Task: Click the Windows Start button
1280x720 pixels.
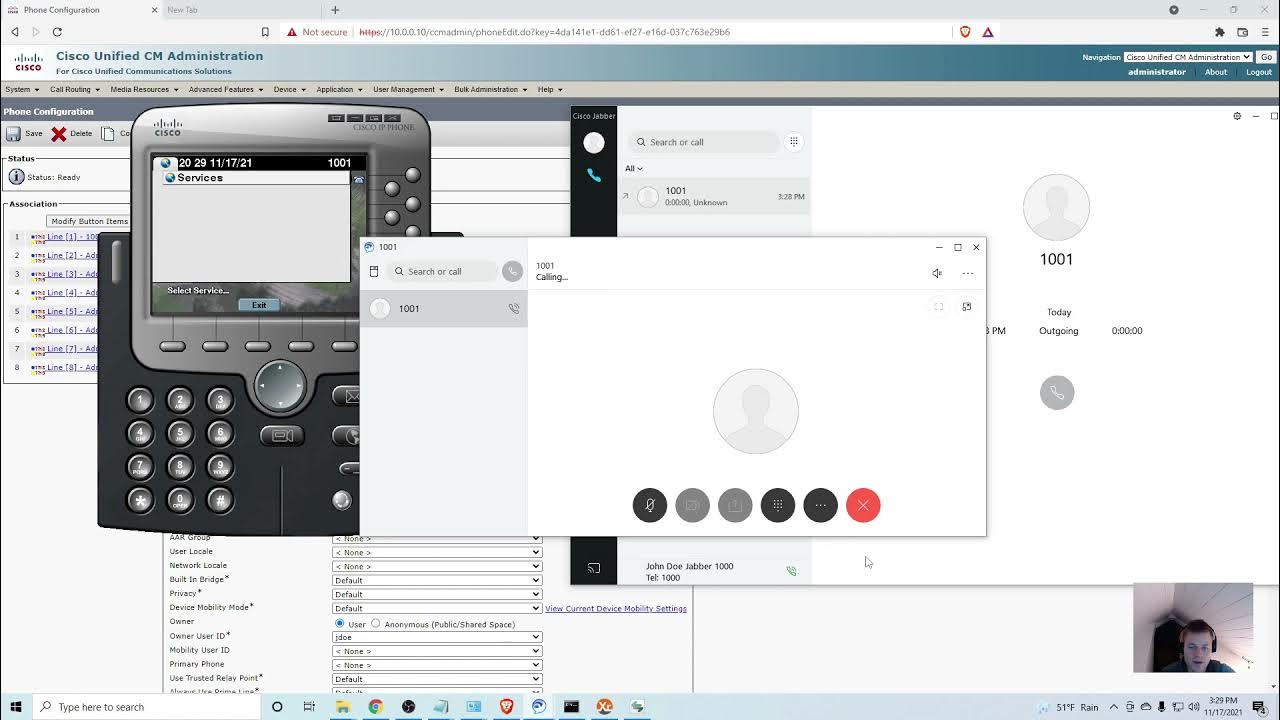Action: click(x=15, y=707)
